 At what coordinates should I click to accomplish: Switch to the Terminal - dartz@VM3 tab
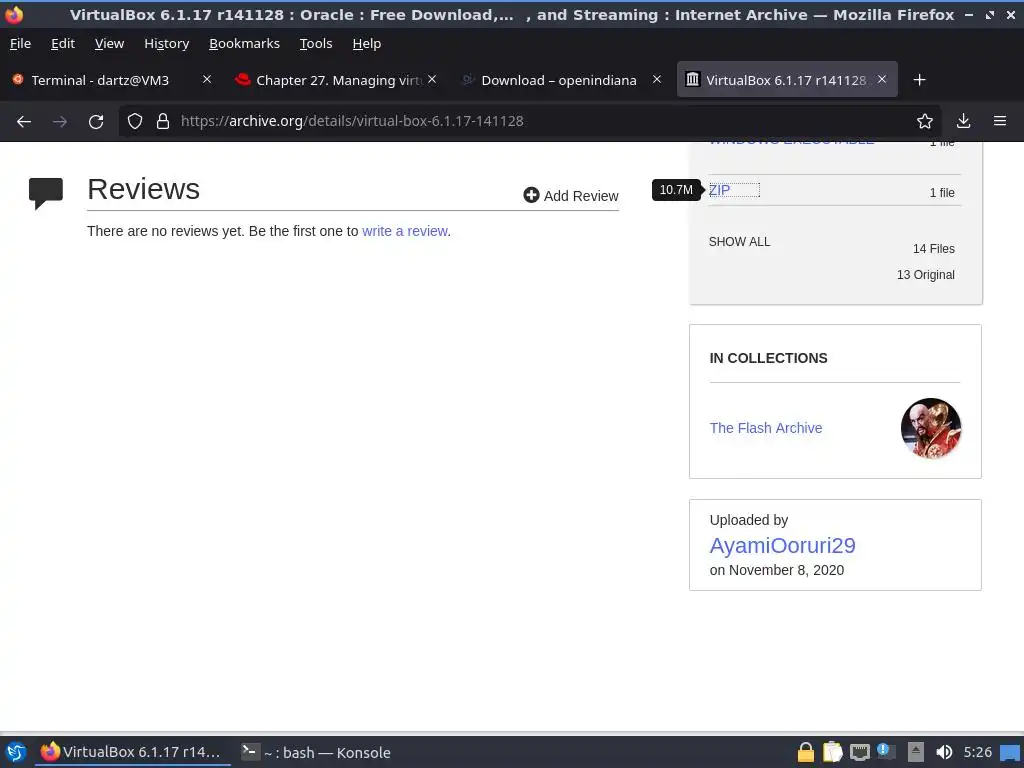[x=100, y=80]
